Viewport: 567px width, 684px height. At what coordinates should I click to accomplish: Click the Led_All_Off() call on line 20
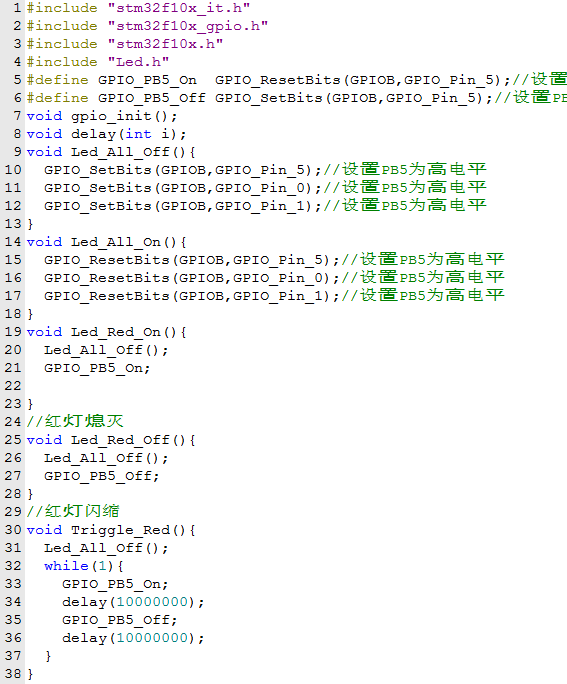(106, 350)
